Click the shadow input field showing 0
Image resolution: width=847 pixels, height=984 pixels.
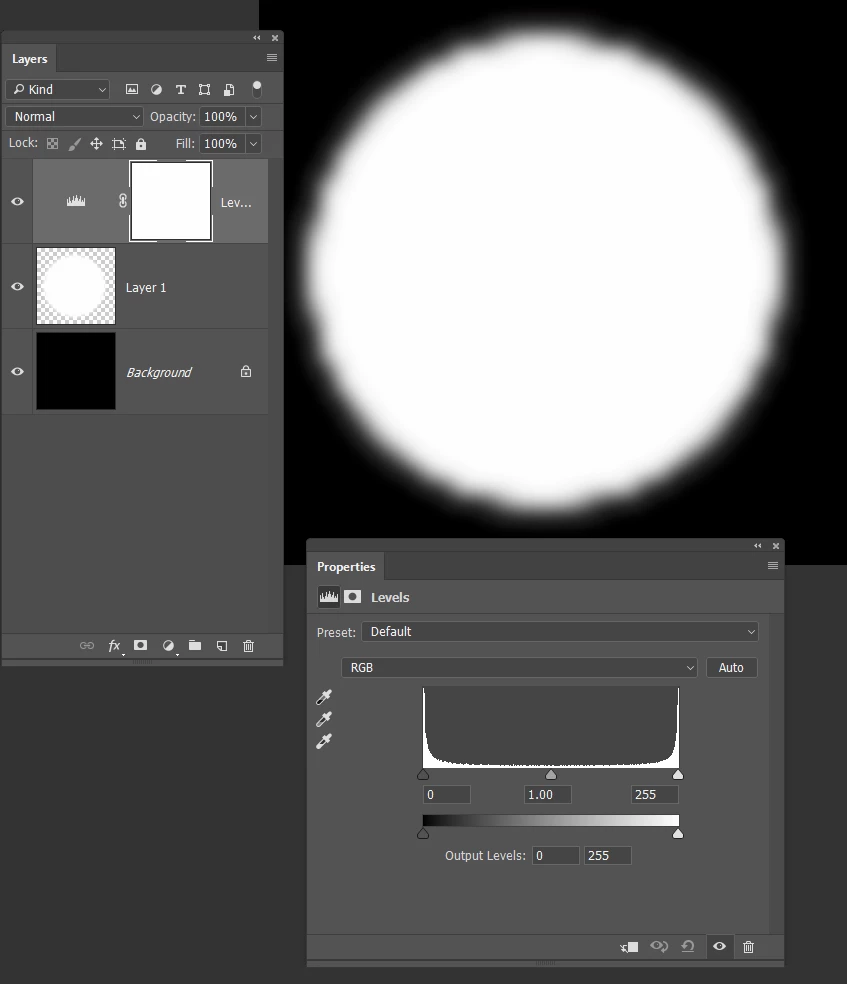coord(447,794)
